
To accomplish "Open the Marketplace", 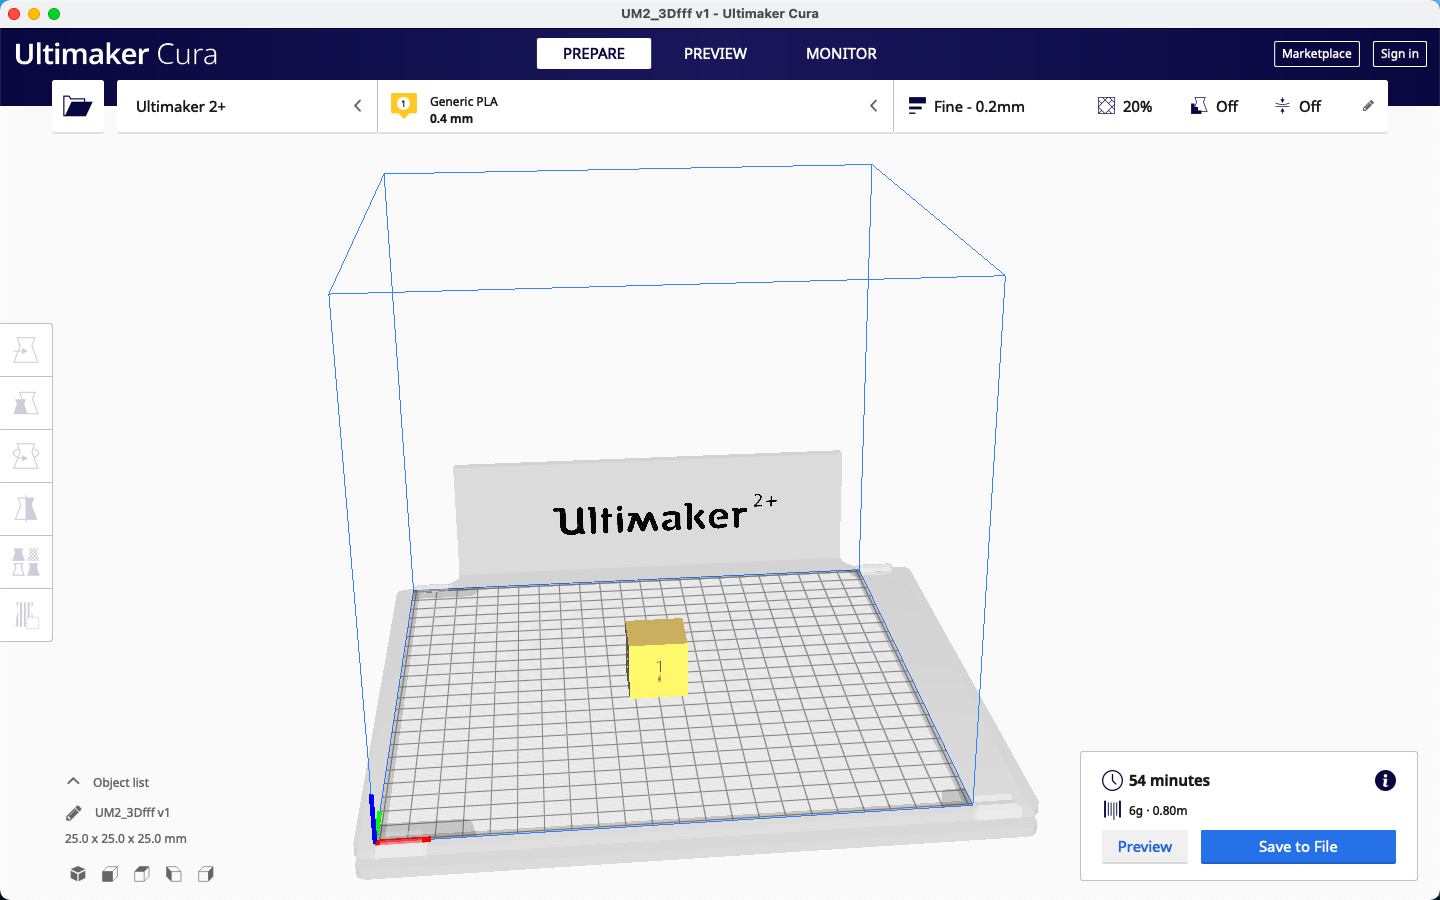I will pyautogui.click(x=1316, y=54).
